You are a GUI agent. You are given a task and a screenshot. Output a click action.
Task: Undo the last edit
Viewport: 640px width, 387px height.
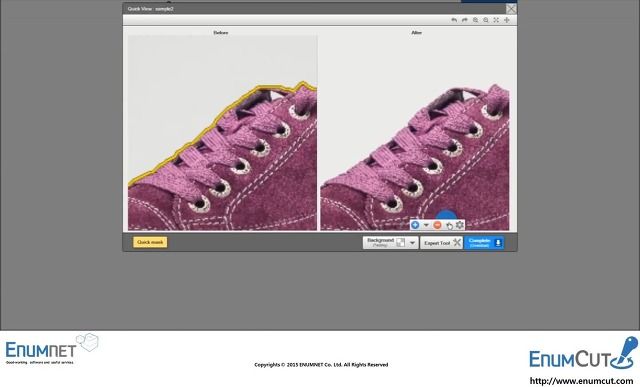pos(454,20)
